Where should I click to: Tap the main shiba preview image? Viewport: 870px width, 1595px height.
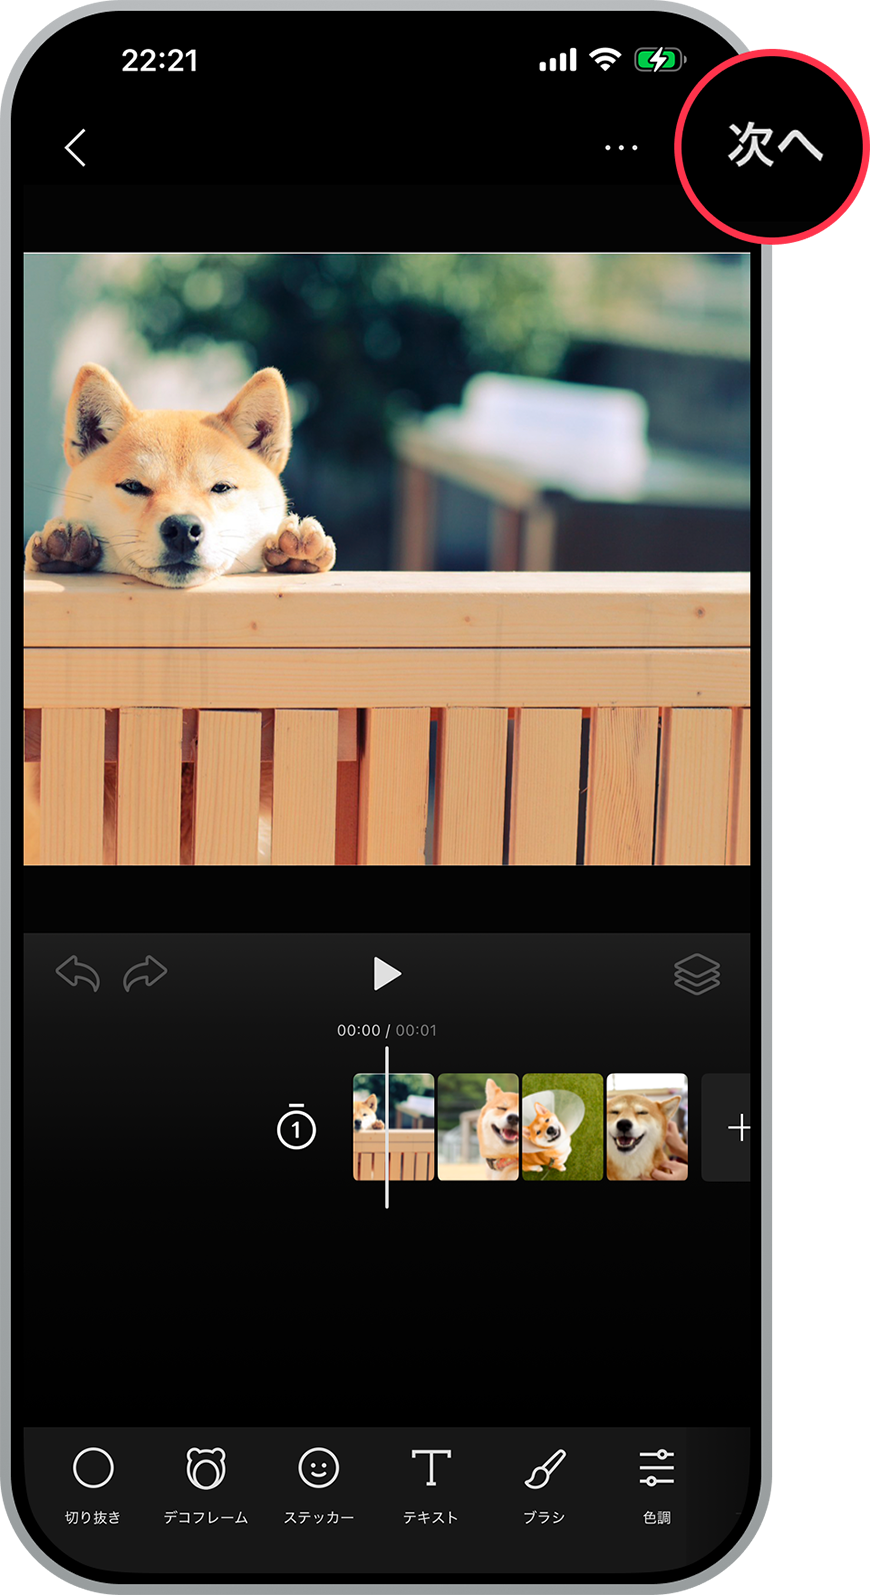[x=386, y=558]
